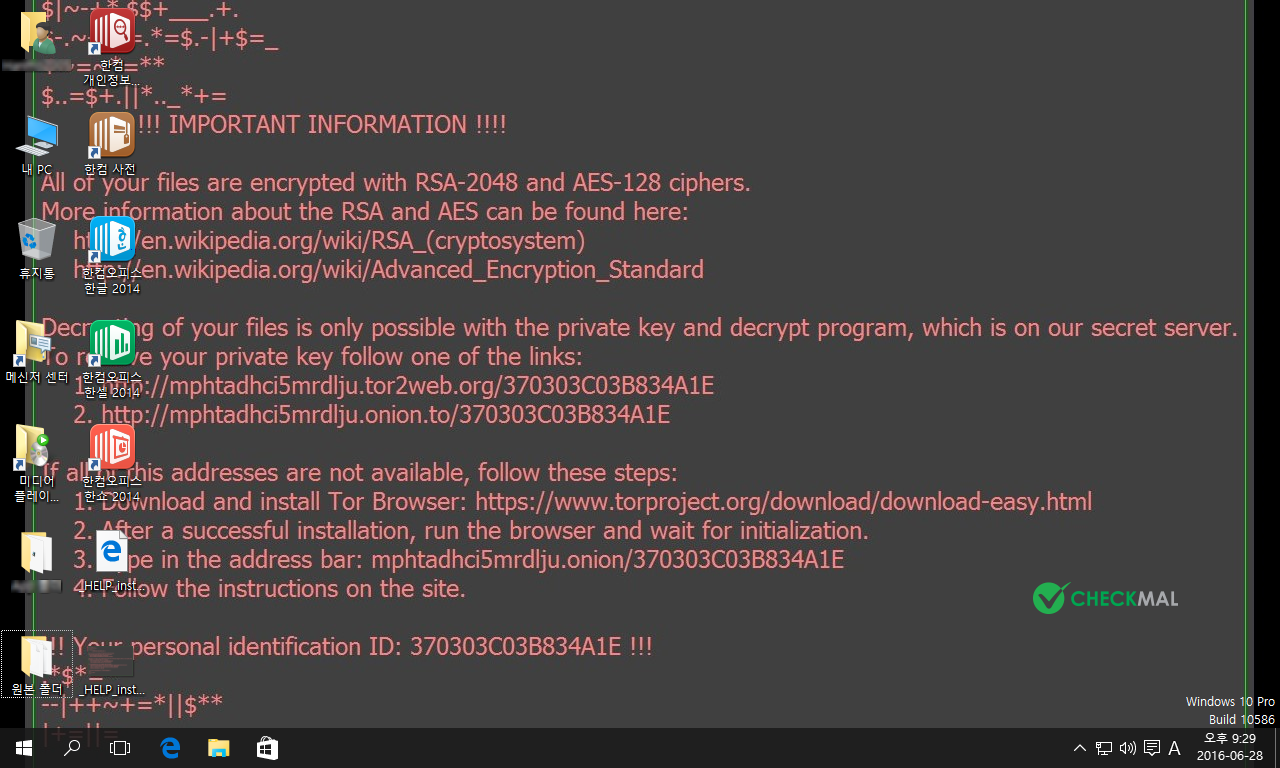Image resolution: width=1280 pixels, height=768 pixels.
Task: Click the 한컴 사전 dictionary icon
Action: coord(111,135)
